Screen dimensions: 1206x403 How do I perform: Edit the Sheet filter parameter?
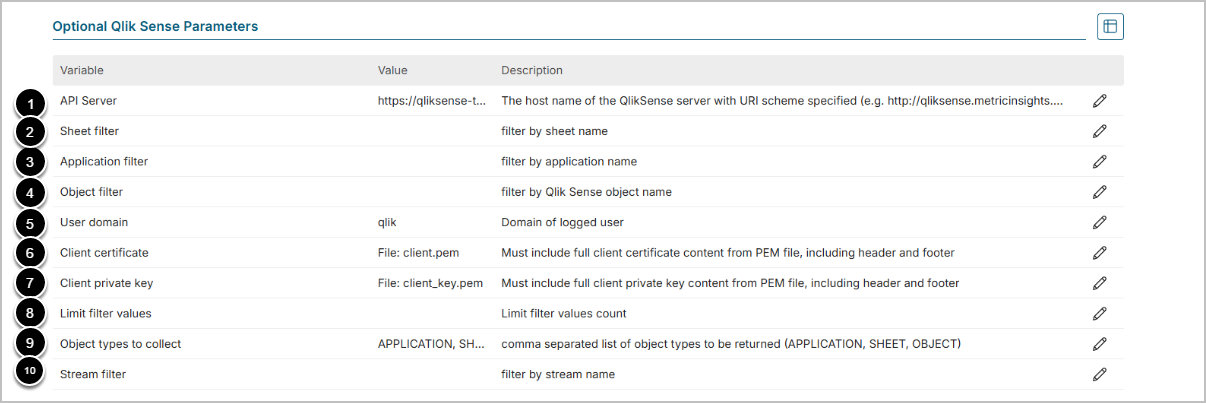[x=1099, y=131]
